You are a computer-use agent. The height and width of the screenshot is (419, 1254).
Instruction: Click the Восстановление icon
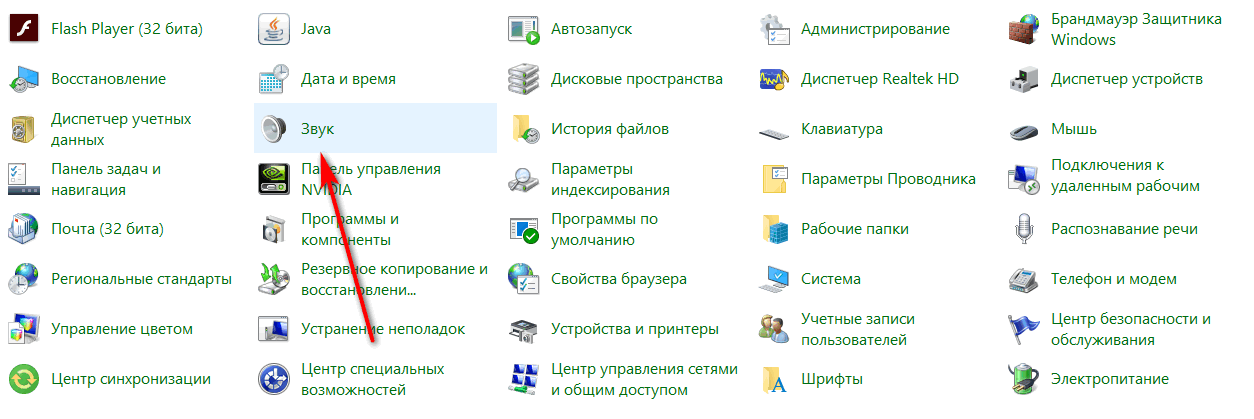pyautogui.click(x=23, y=79)
